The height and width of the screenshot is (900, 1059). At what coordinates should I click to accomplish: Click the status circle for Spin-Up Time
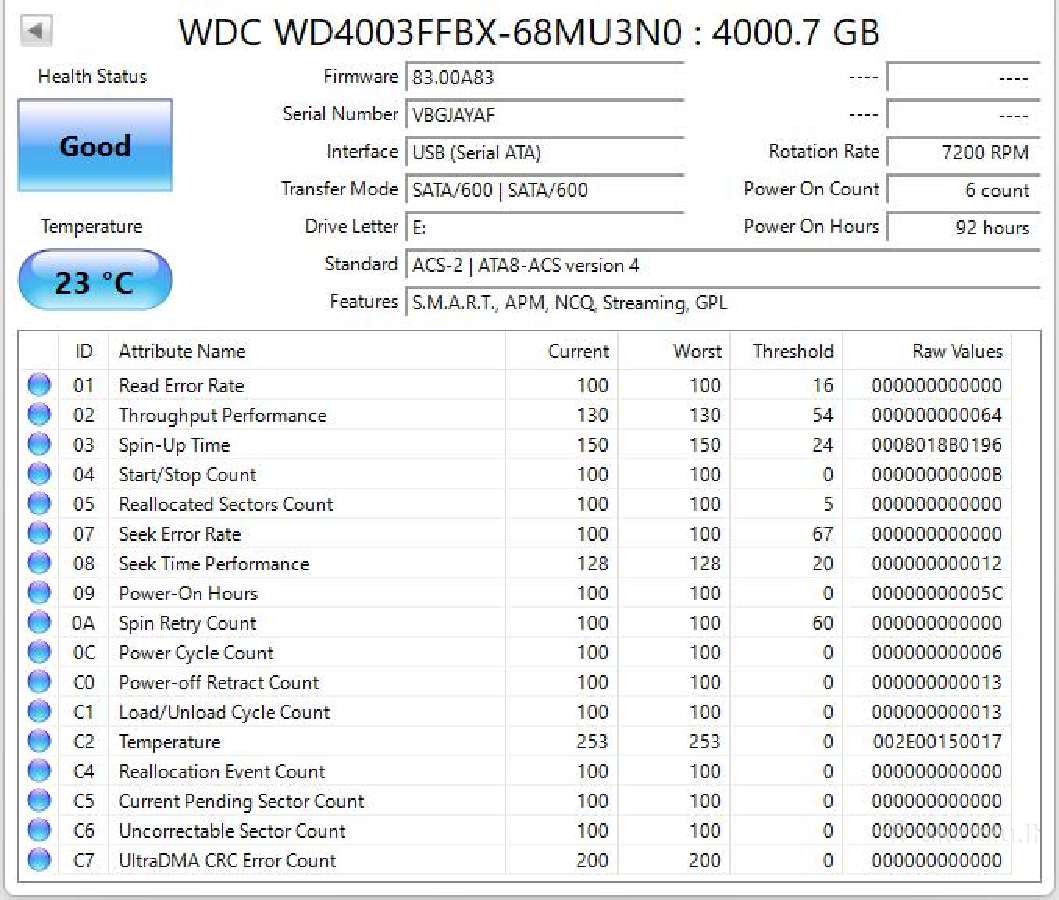(x=39, y=444)
